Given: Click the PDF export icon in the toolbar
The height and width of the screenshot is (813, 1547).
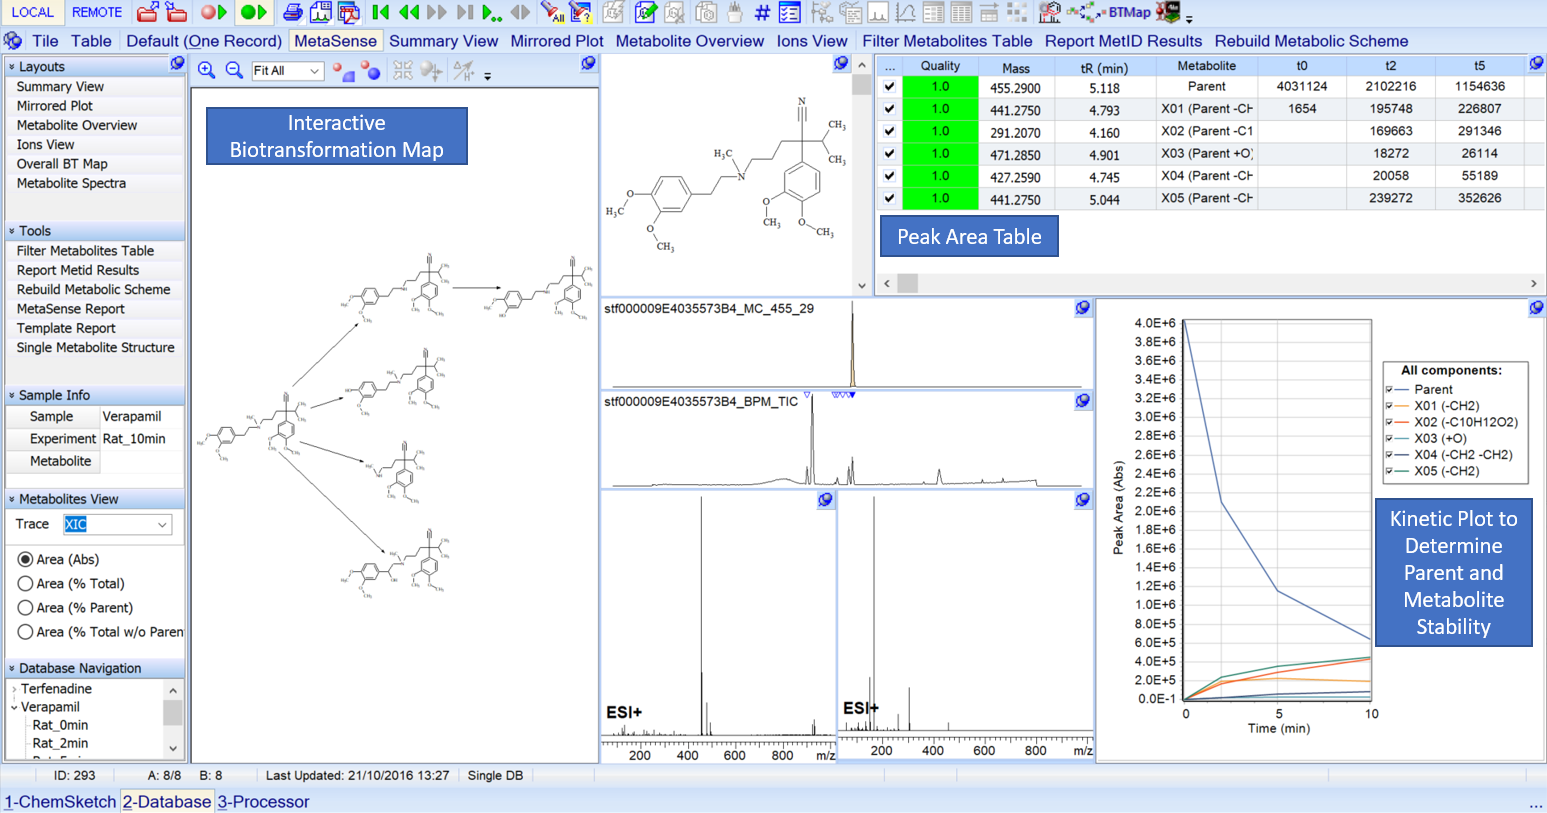Looking at the screenshot, I should click(x=348, y=13).
